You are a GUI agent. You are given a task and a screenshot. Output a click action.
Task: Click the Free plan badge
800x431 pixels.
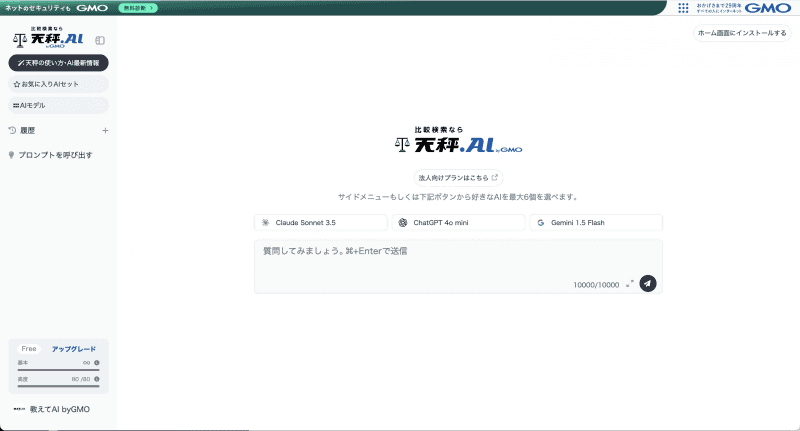(x=29, y=349)
